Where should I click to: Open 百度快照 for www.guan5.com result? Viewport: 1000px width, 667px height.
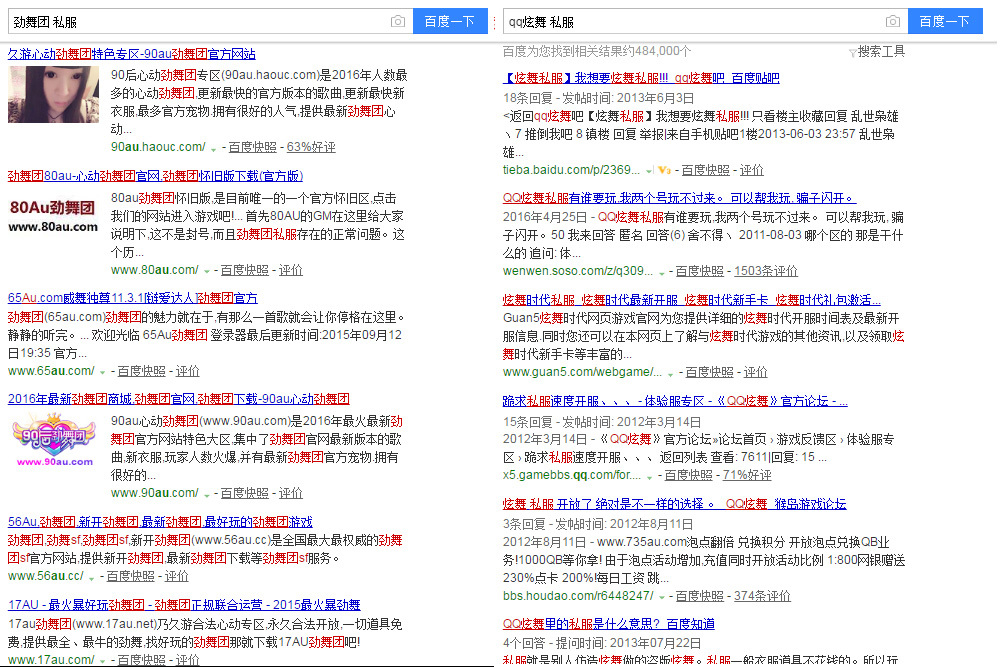tap(710, 372)
